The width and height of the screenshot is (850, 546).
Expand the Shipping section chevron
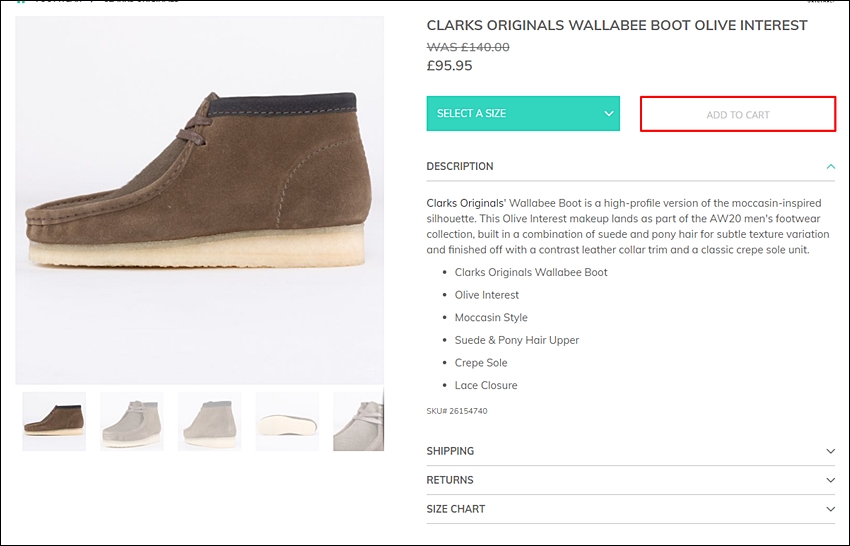[830, 451]
